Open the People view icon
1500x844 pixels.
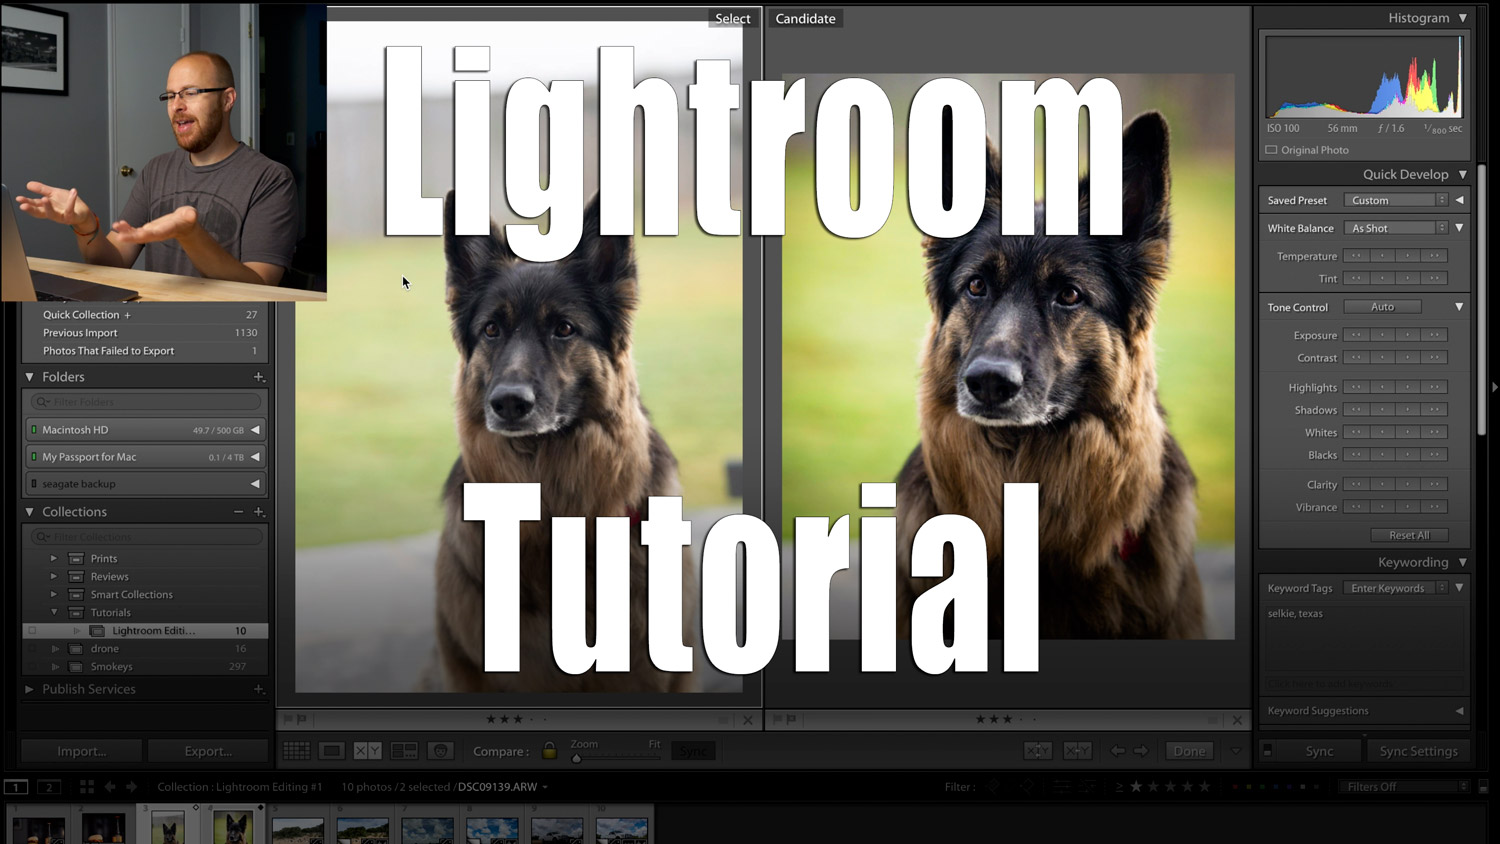click(x=440, y=750)
